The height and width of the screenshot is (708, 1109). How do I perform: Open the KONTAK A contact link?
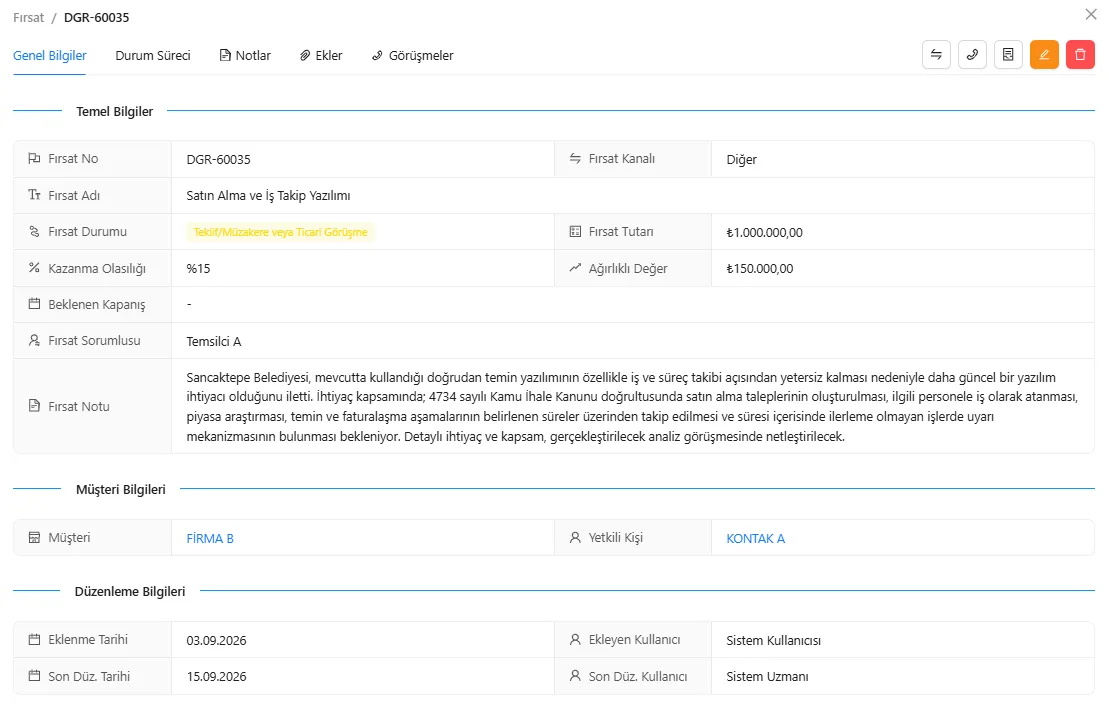pyautogui.click(x=755, y=538)
